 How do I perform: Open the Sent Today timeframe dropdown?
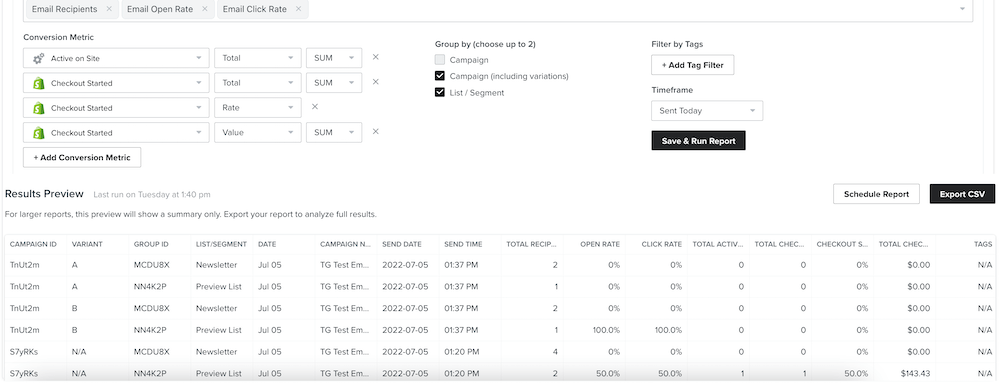707,111
